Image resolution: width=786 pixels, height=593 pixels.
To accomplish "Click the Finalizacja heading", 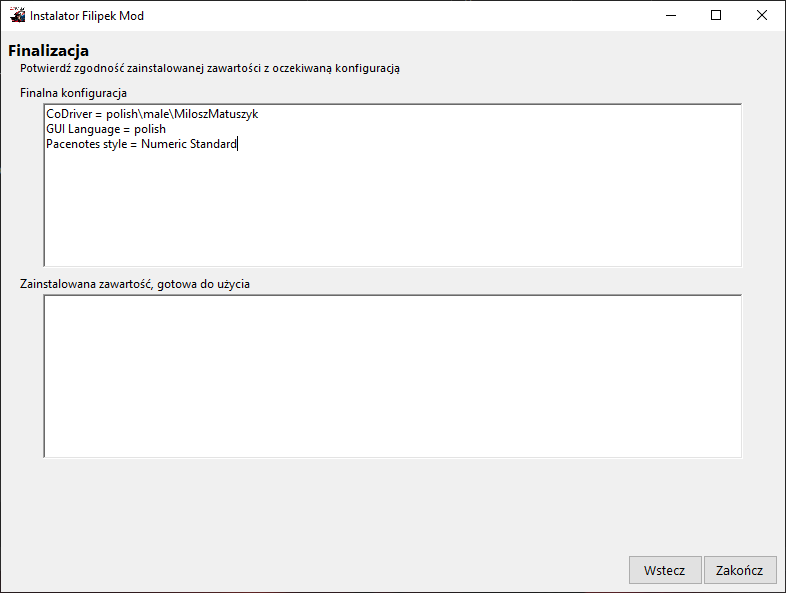I will [49, 51].
